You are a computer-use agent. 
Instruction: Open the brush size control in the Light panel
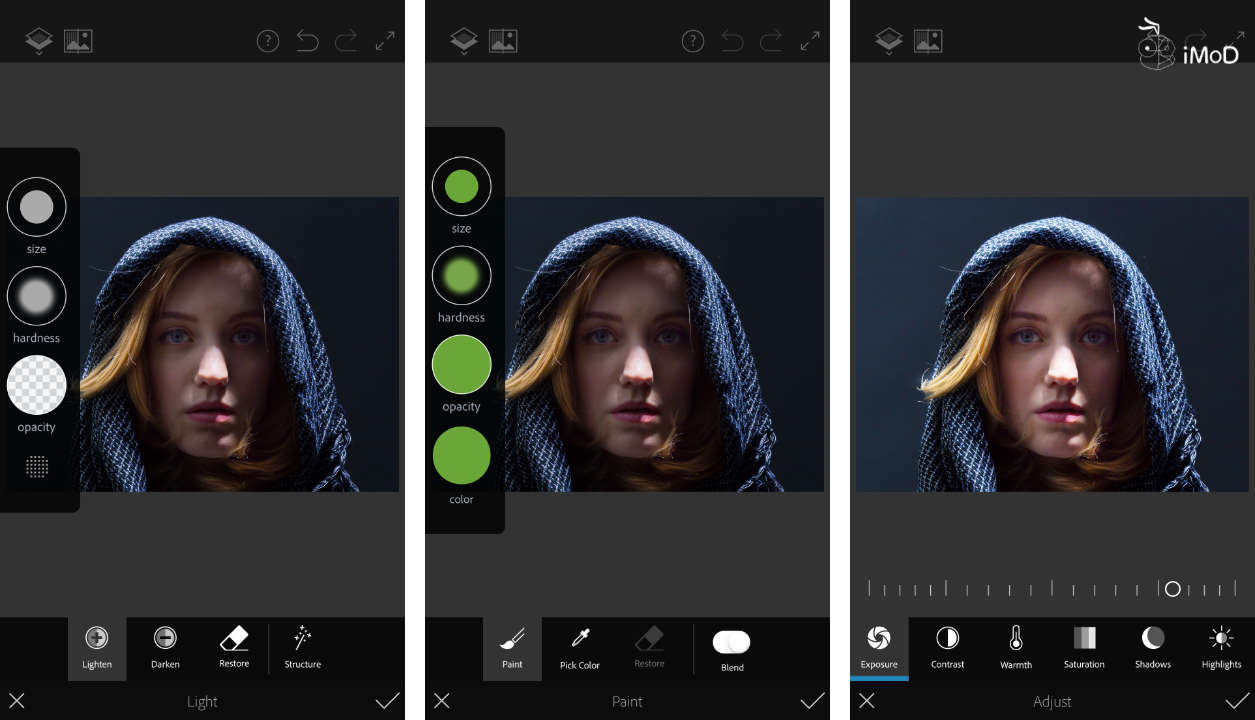[36, 207]
